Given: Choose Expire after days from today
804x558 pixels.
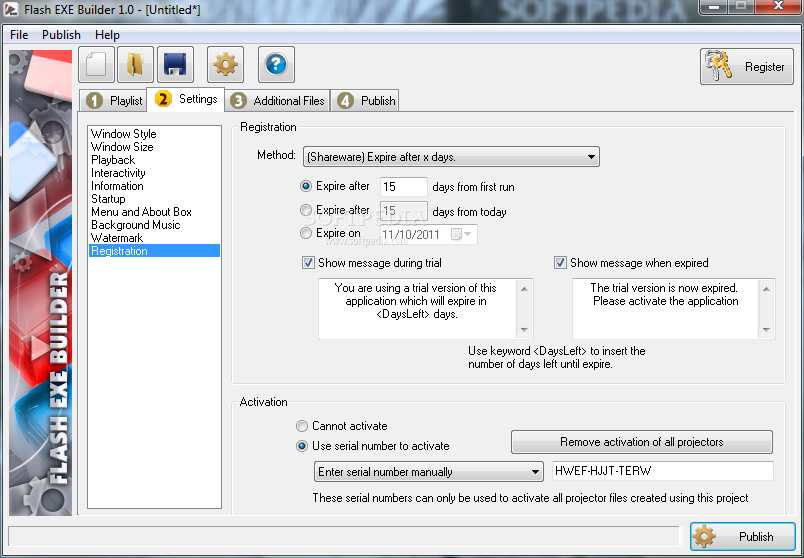Looking at the screenshot, I should 306,210.
